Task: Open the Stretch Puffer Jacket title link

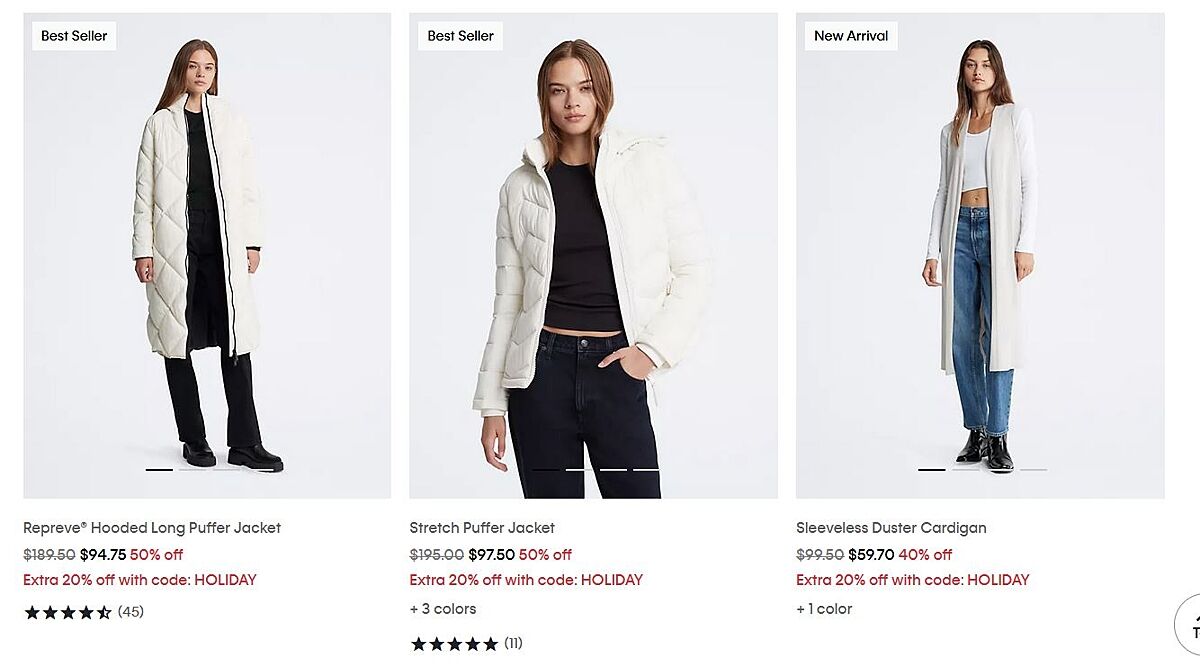Action: (482, 528)
